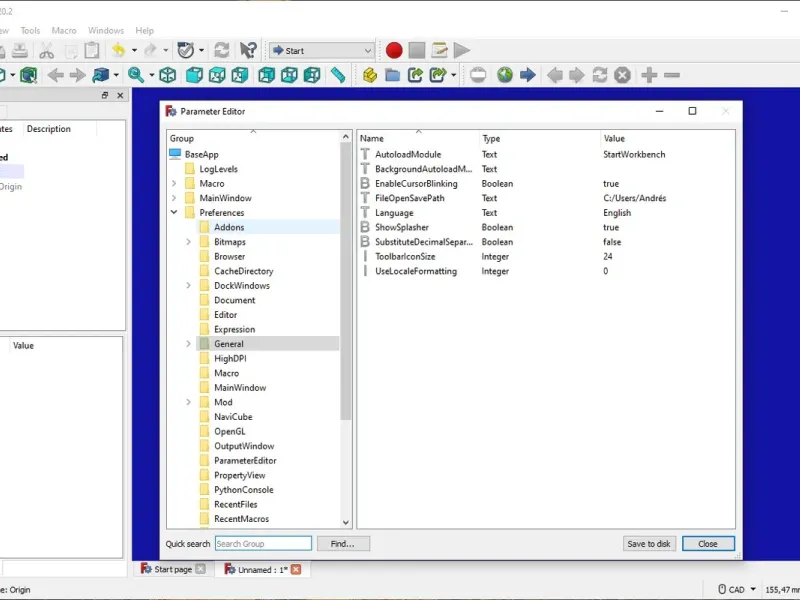Viewport: 800px width, 600px height.
Task: Collapse the Preferences tree node
Action: [175, 213]
